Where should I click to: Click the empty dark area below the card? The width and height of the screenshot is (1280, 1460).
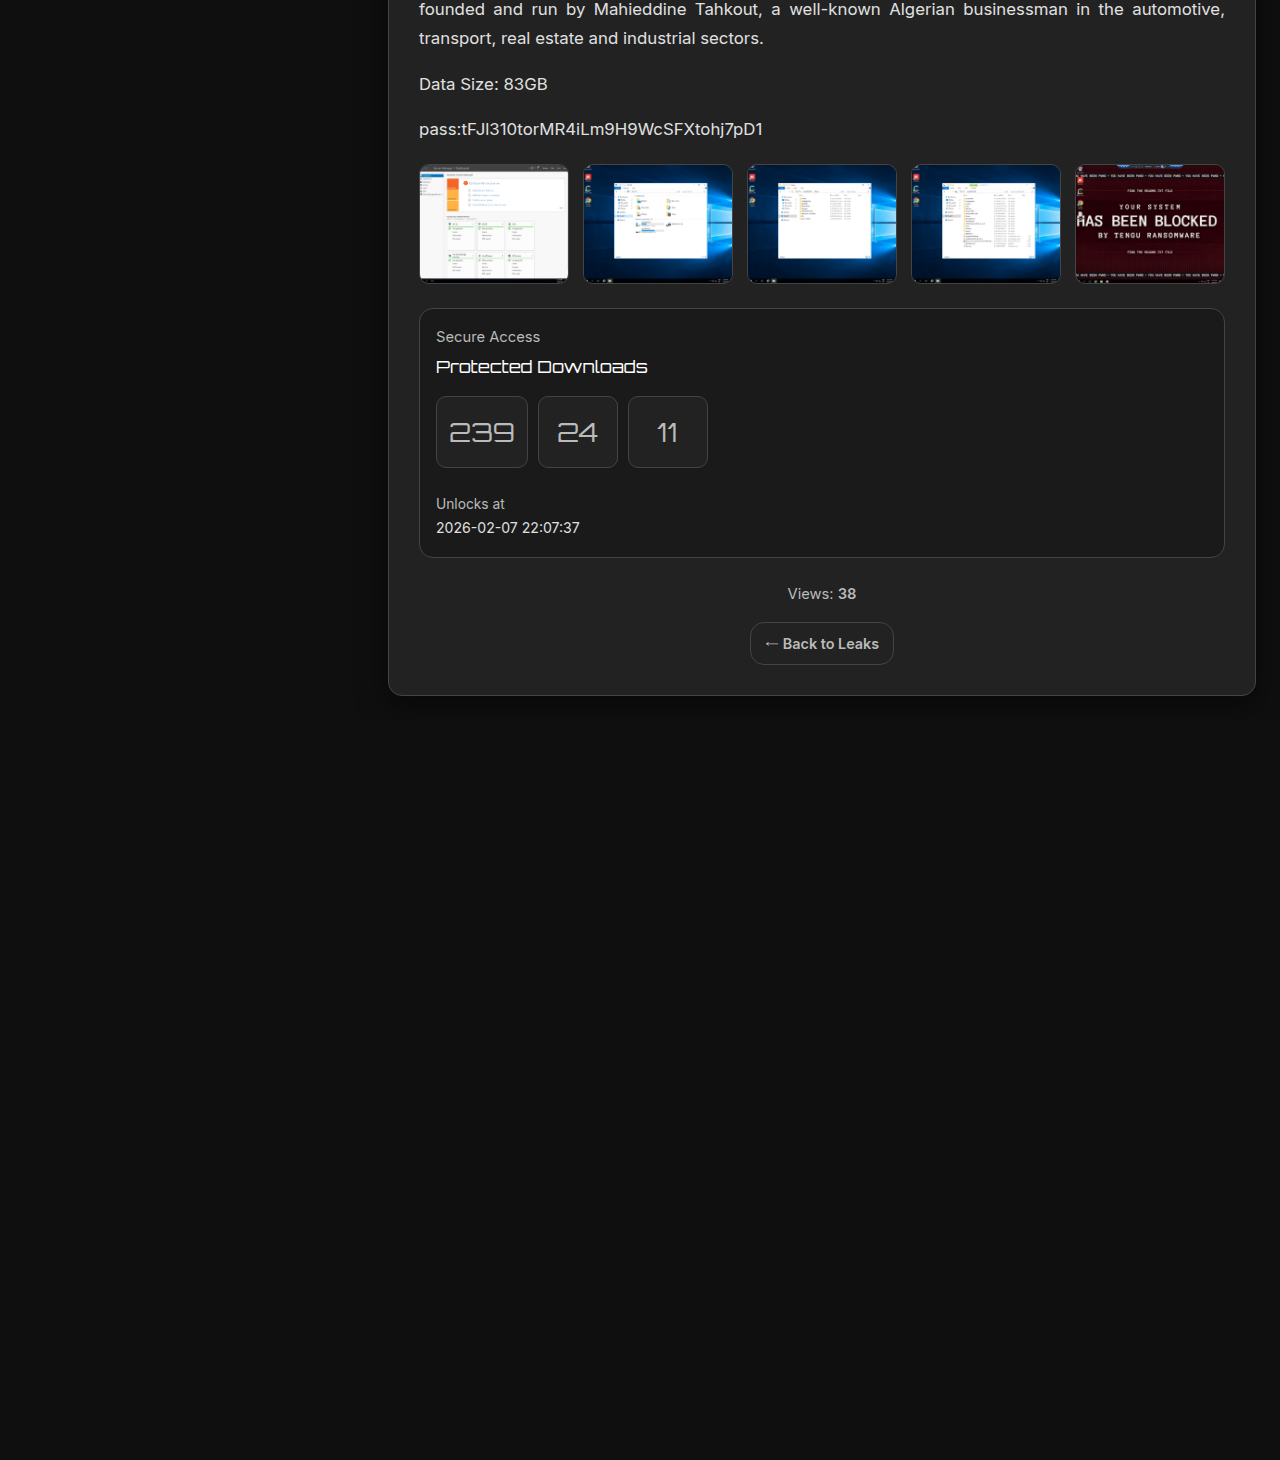tap(820, 1000)
